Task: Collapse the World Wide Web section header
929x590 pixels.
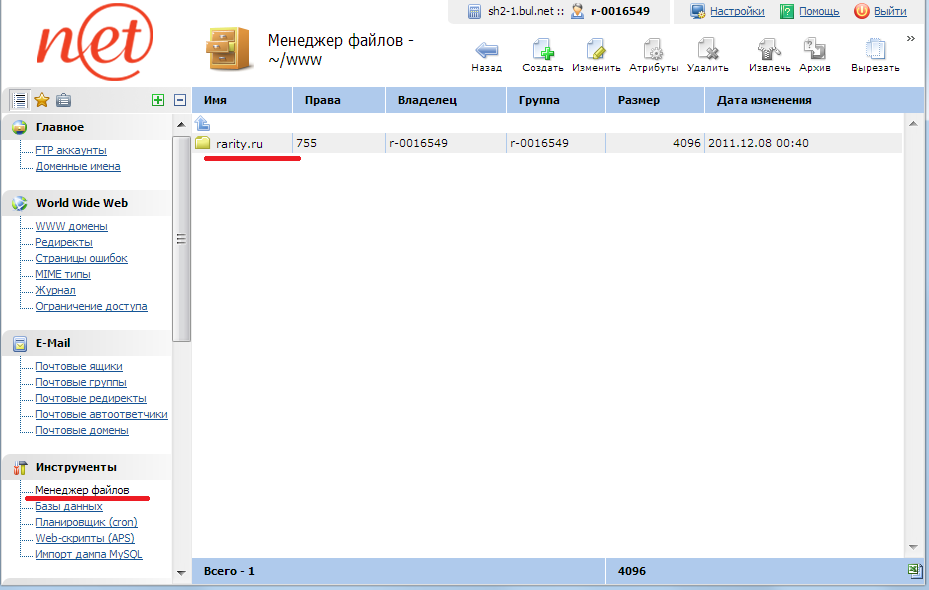Action: (82, 203)
